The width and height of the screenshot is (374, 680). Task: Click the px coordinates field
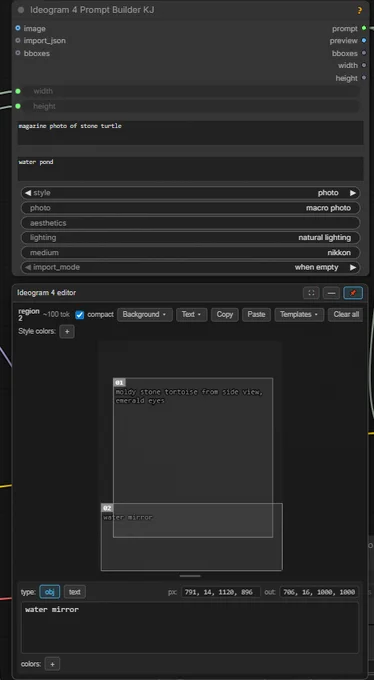click(x=221, y=592)
